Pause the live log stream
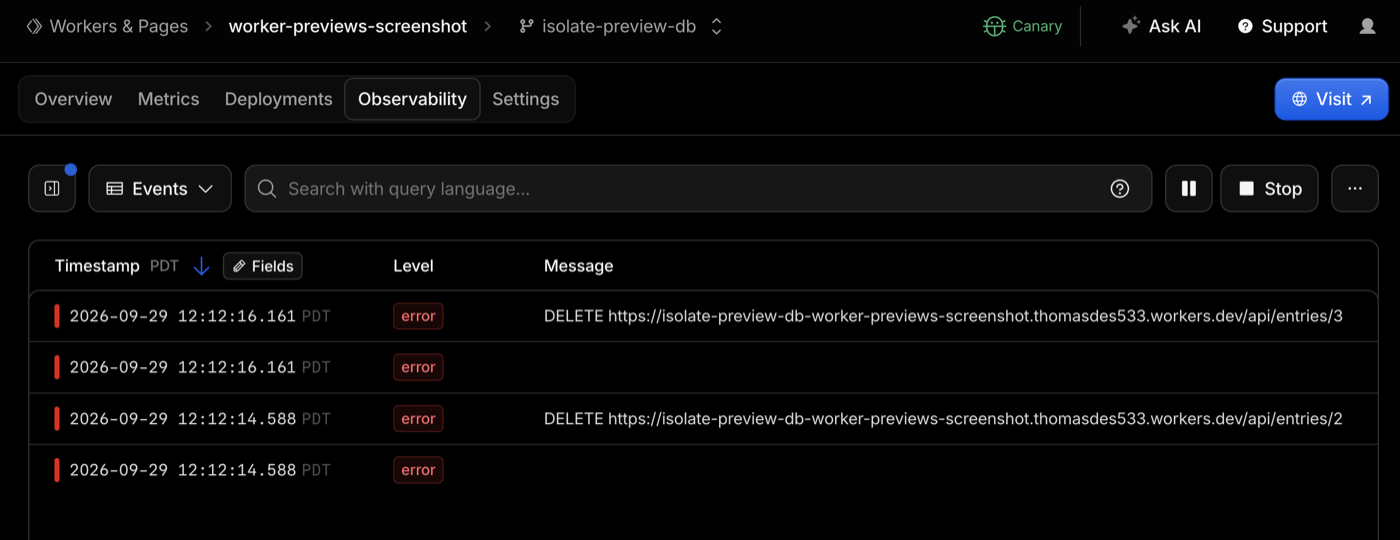 coord(1189,189)
